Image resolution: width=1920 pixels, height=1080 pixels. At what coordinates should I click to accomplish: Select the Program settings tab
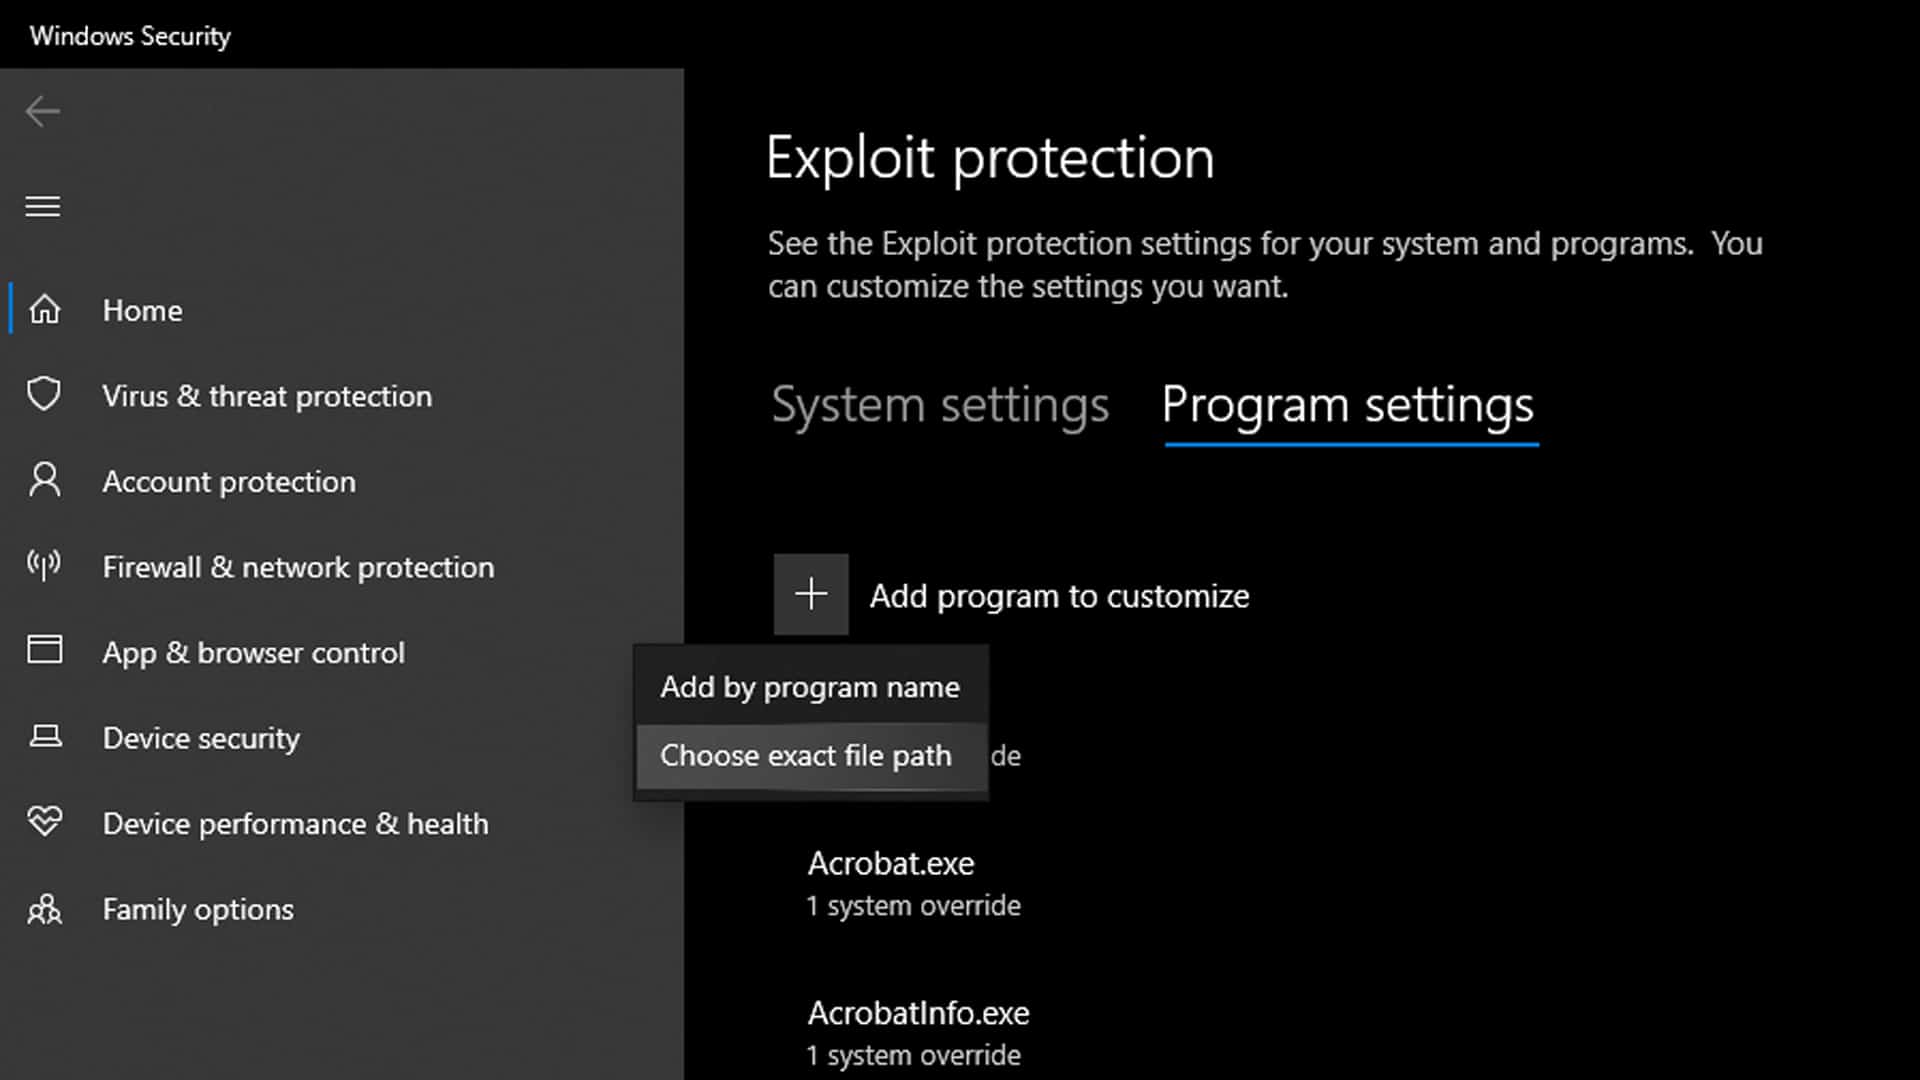[1347, 405]
